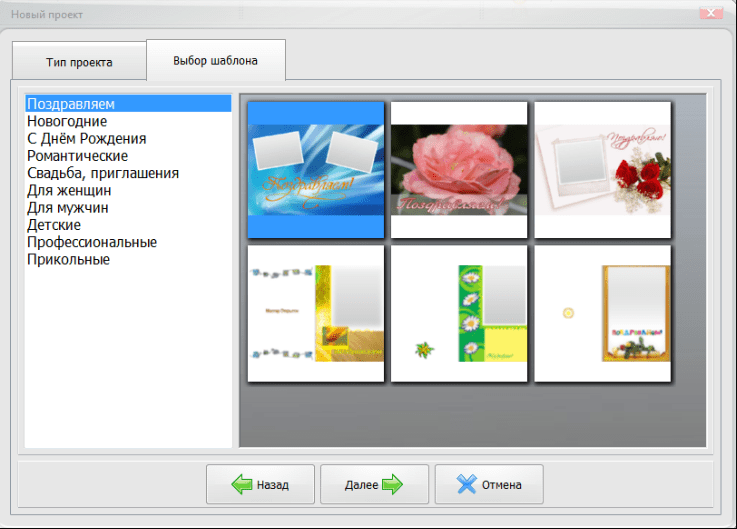The height and width of the screenshot is (529, 737).
Task: Click the green forward arrow icon
Action: (x=392, y=485)
